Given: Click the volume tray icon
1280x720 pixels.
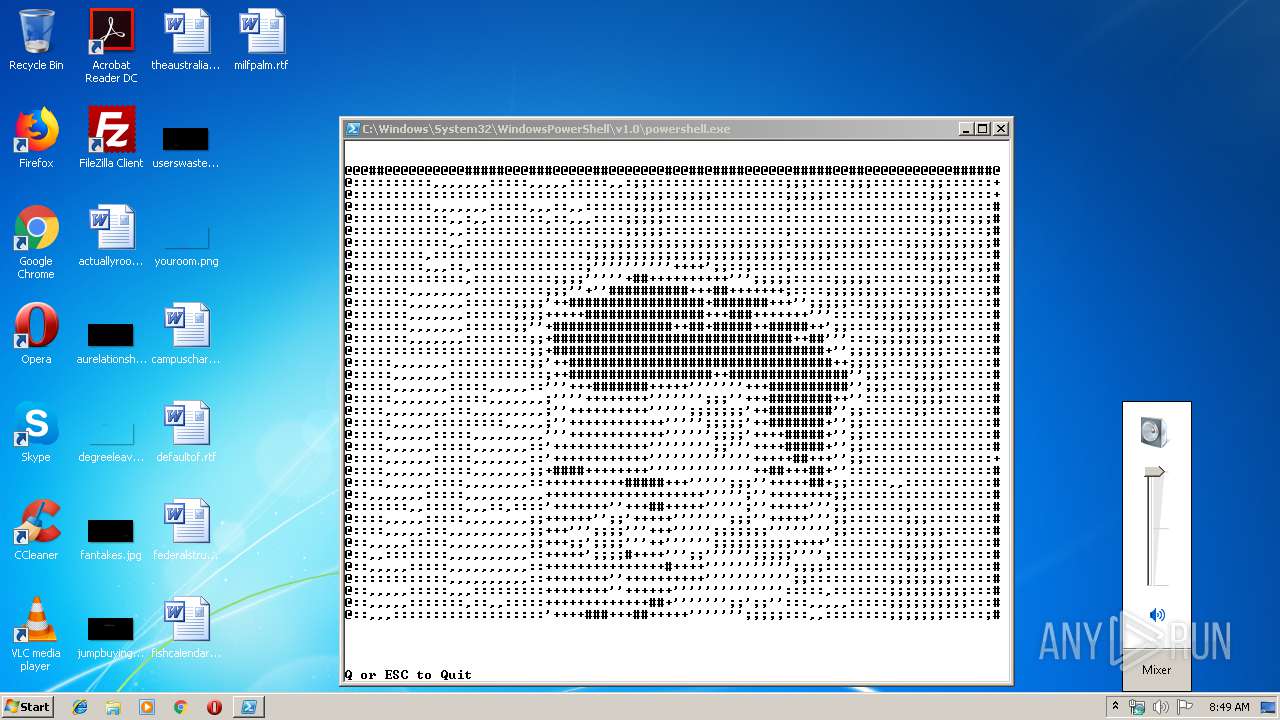Looking at the screenshot, I should coord(1160,707).
